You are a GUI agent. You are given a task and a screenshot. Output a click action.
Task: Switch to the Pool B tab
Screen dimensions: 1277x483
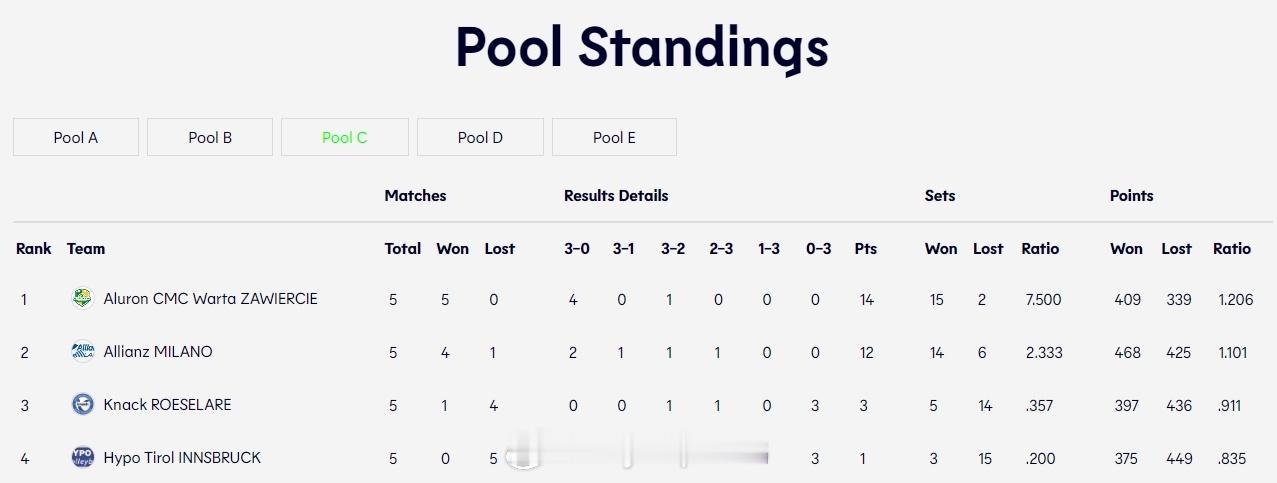tap(210, 137)
